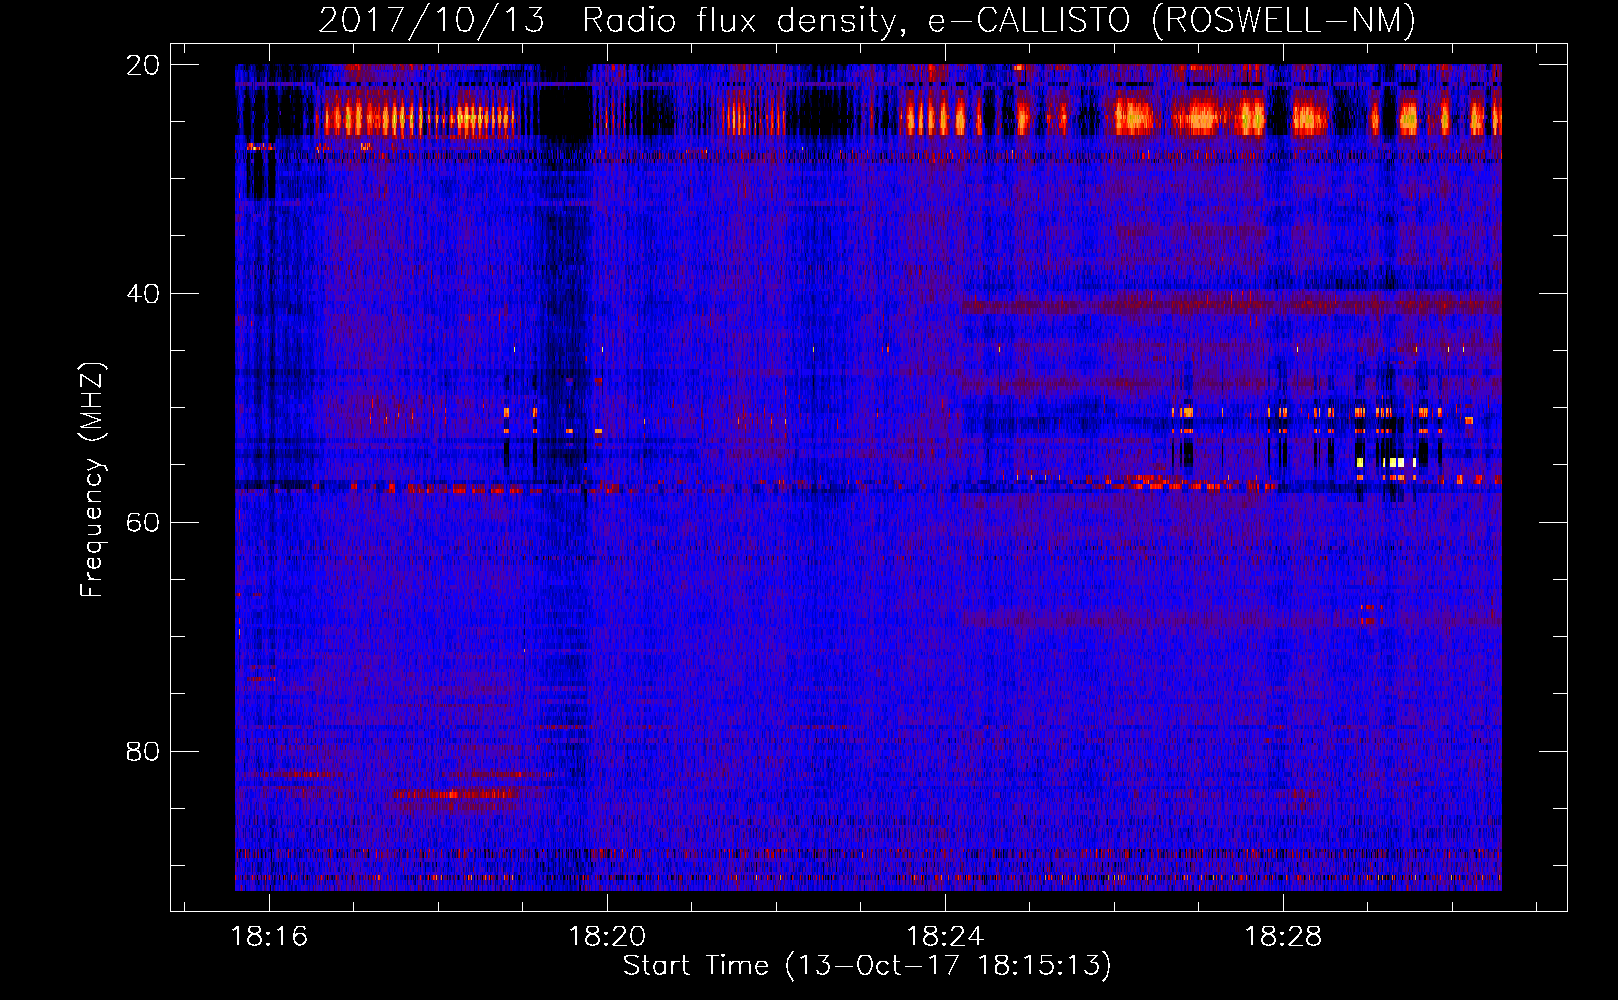Click the frequency tick label '20'
The width and height of the screenshot is (1618, 1000).
143,65
